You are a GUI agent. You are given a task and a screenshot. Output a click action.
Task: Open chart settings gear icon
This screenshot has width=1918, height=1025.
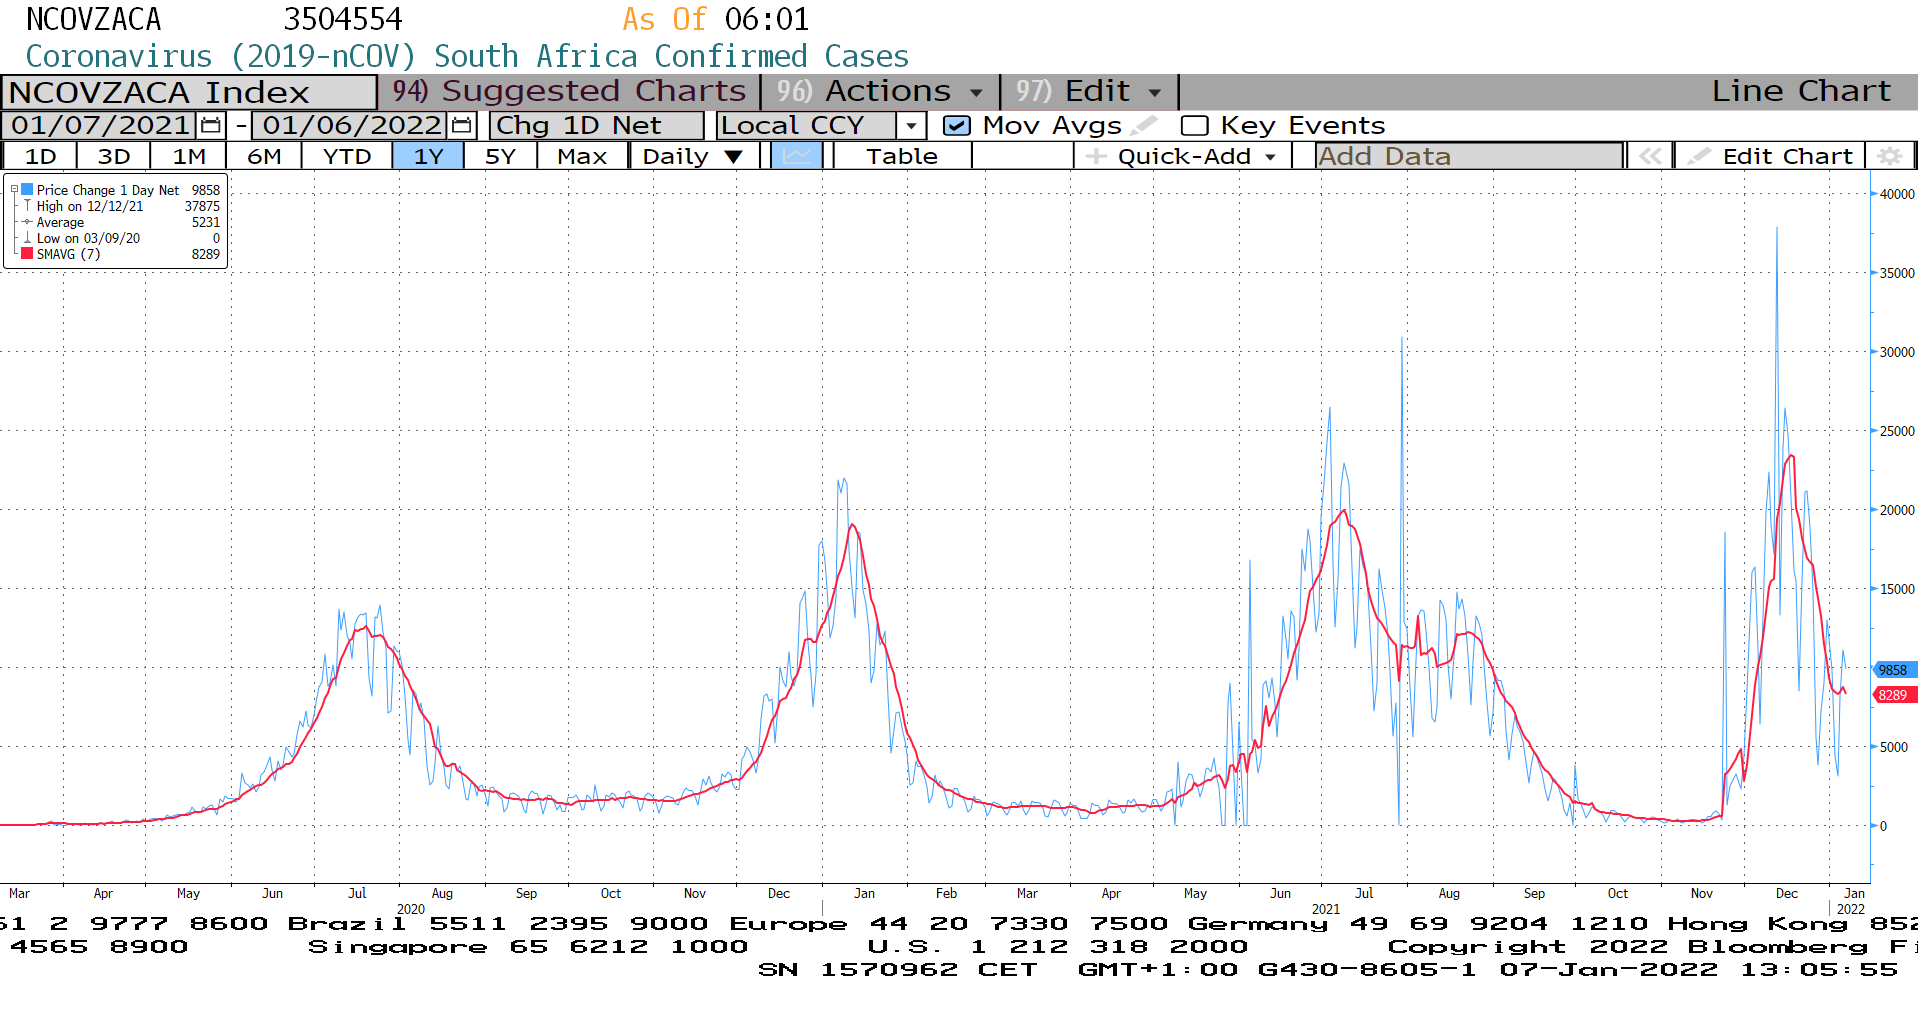point(1889,156)
